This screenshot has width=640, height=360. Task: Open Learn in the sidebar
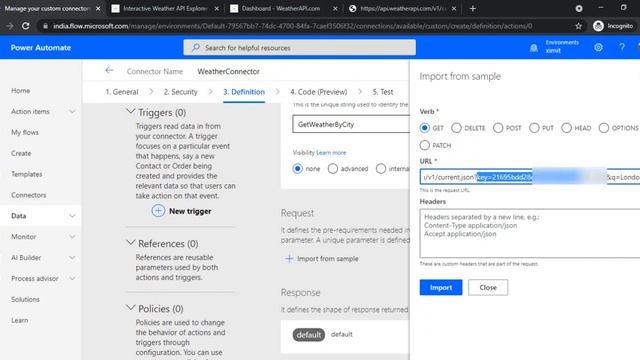(20, 320)
